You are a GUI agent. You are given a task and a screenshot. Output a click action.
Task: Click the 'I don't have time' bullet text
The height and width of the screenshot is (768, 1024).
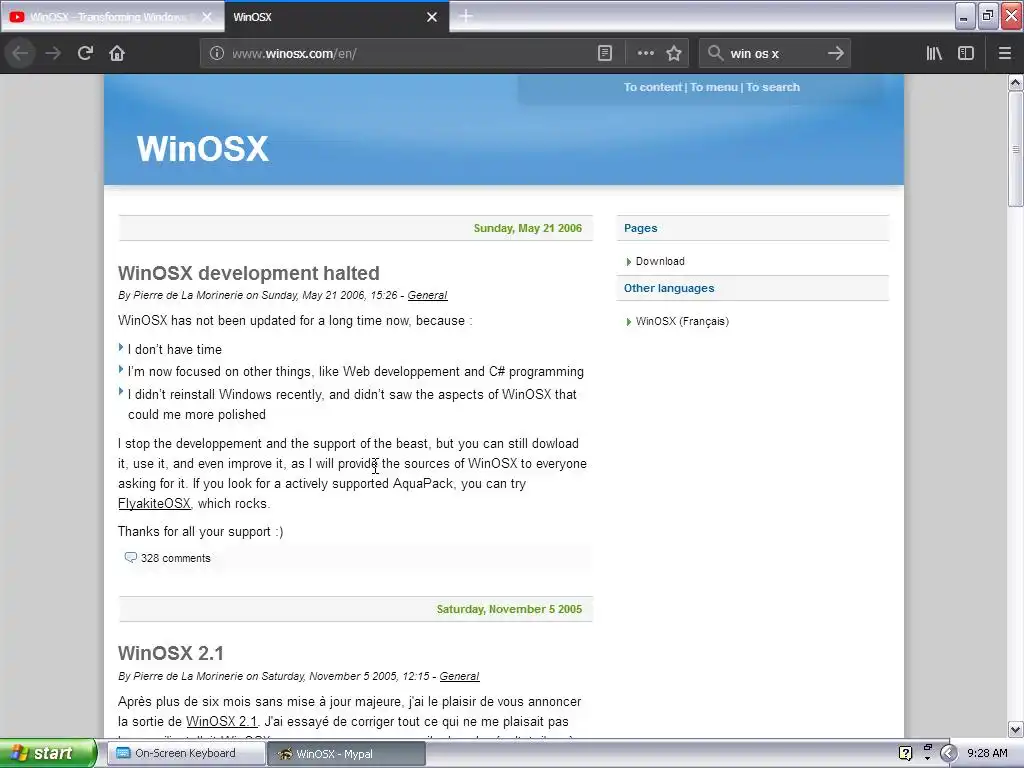pyautogui.click(x=175, y=349)
